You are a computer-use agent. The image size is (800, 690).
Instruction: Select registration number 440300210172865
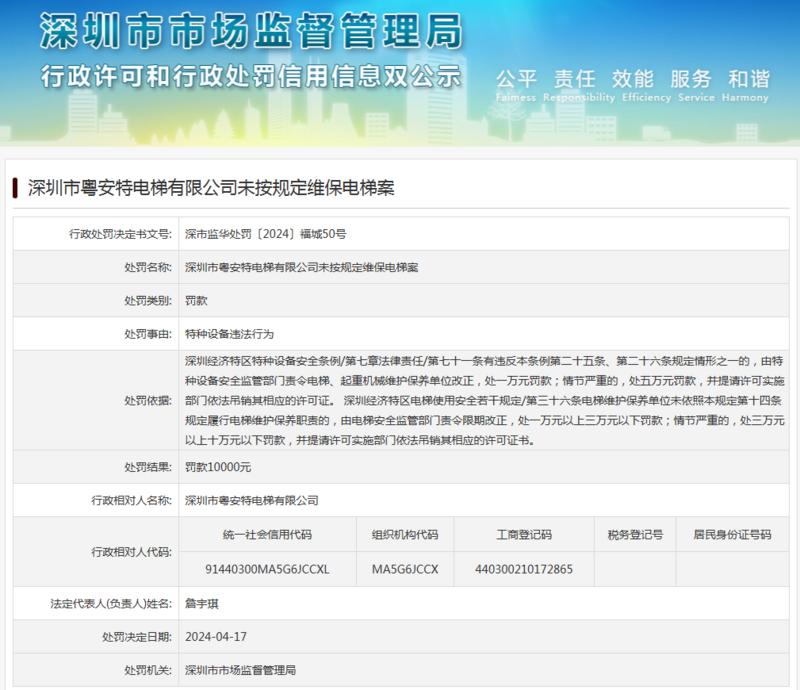pyautogui.click(x=524, y=569)
